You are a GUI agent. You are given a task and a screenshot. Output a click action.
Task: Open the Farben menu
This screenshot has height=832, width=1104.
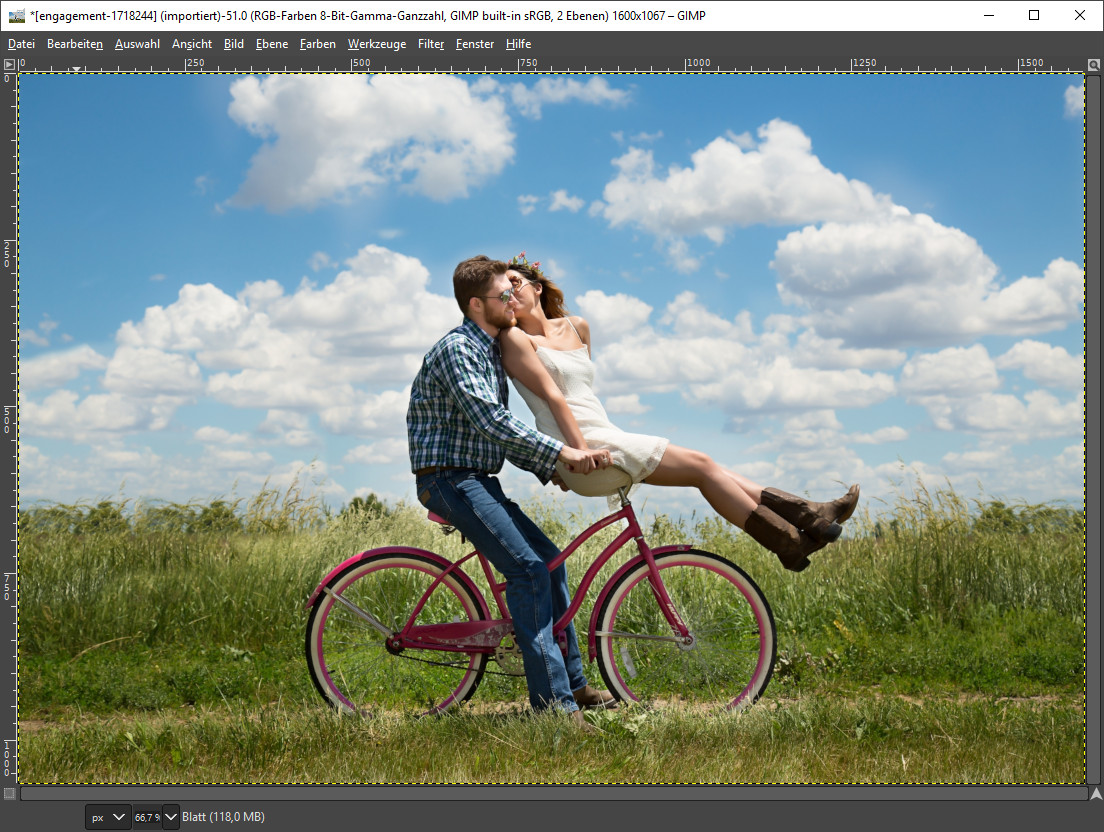click(317, 44)
